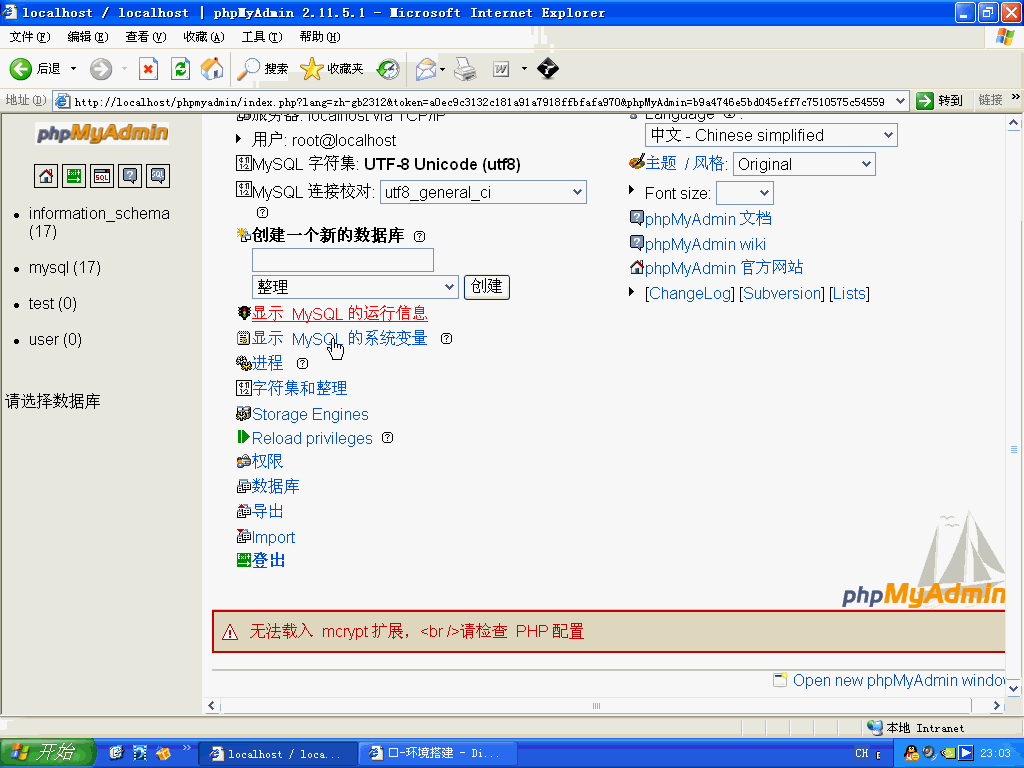Click the browser Back arrow icon

(21, 69)
